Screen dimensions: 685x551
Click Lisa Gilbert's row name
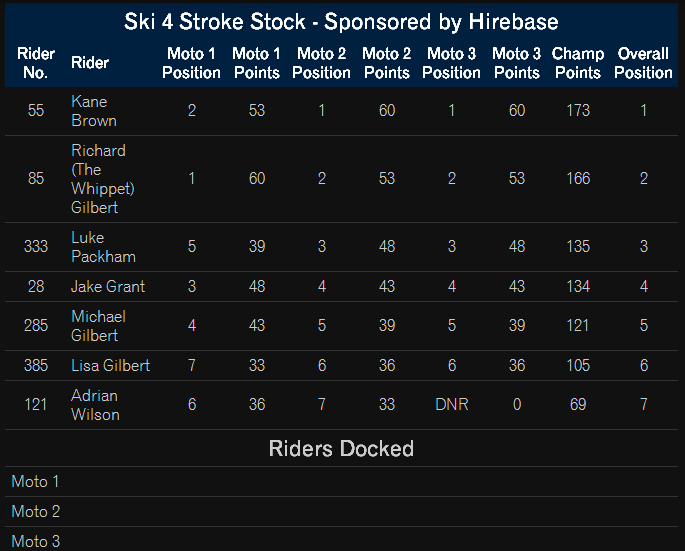point(111,365)
